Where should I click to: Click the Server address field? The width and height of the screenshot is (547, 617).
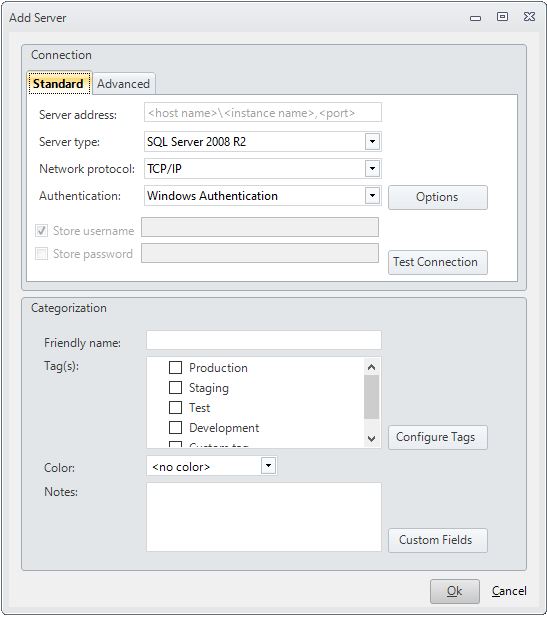(263, 113)
